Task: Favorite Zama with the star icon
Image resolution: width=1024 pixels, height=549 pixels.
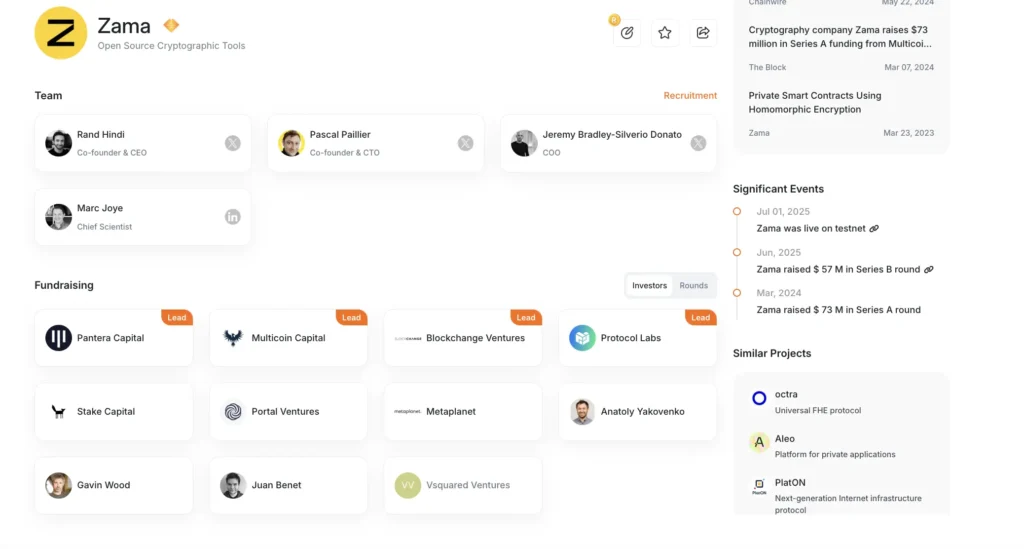Action: 665,33
